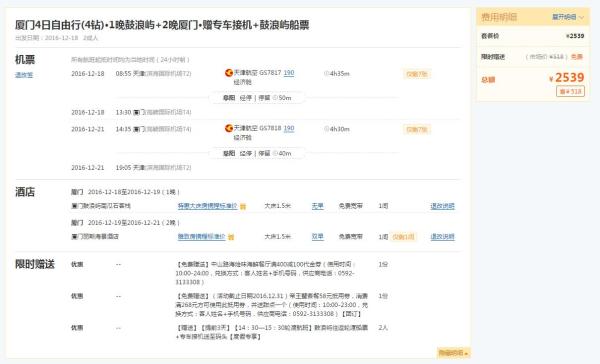Click Tianjin Airlines logo for flight GS7817
Screen dimensions: 600x364
click(229, 73)
